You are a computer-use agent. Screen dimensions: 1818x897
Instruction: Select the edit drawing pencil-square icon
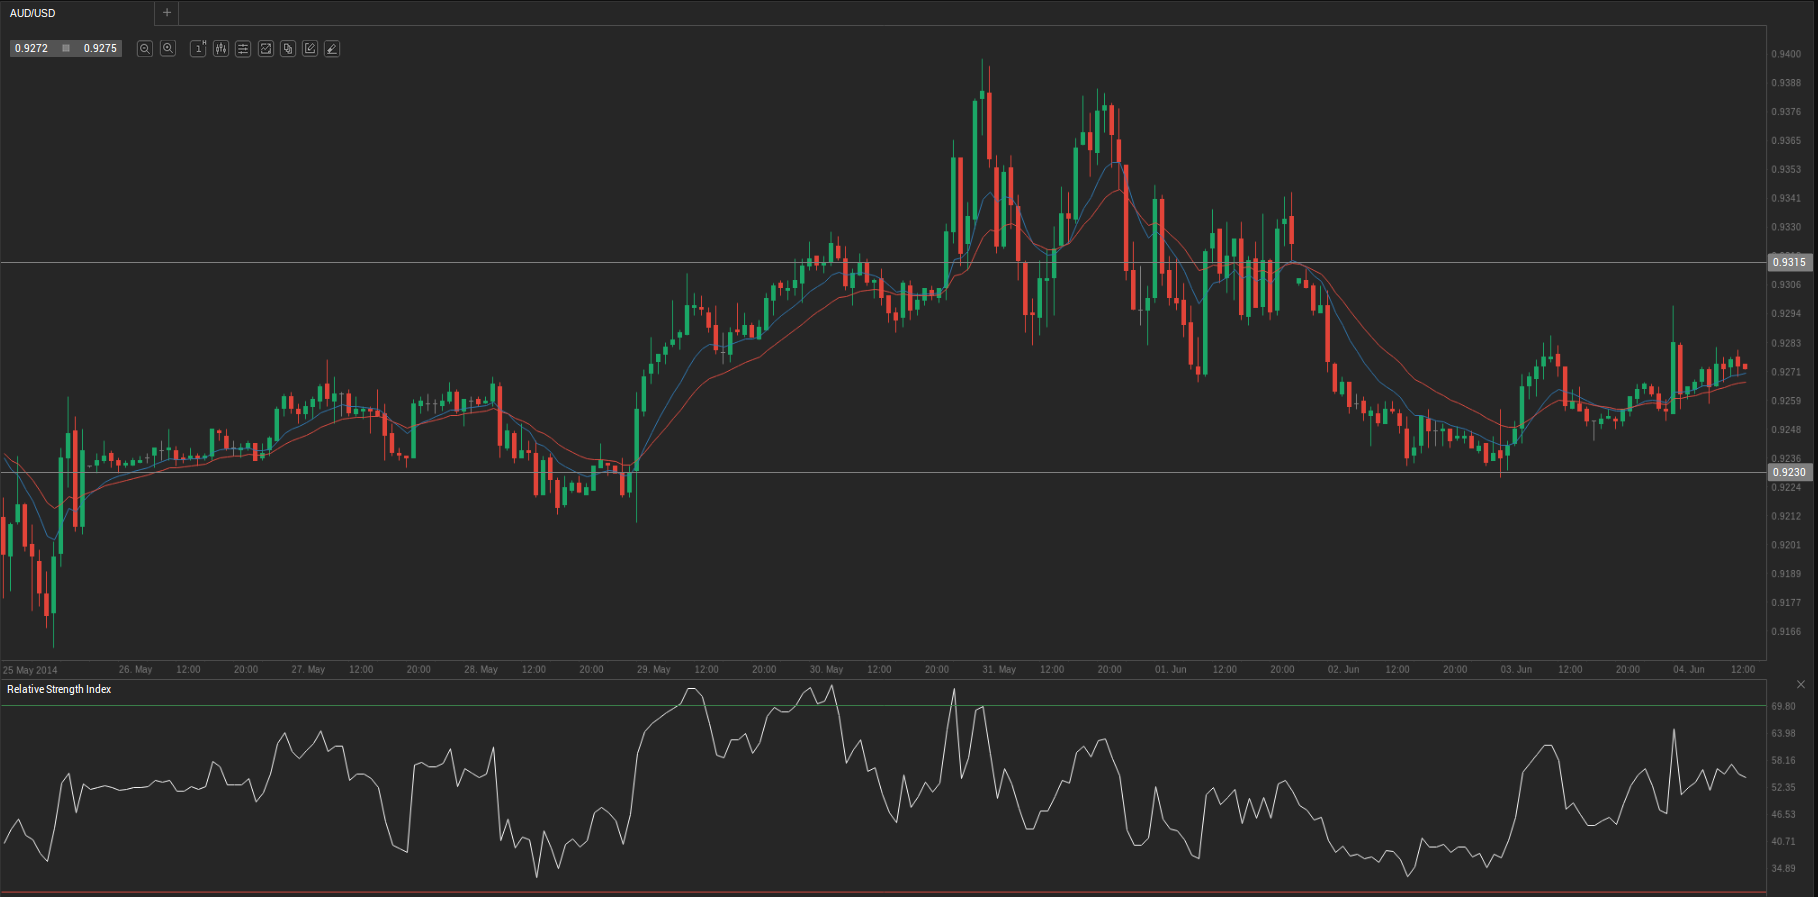(310, 48)
